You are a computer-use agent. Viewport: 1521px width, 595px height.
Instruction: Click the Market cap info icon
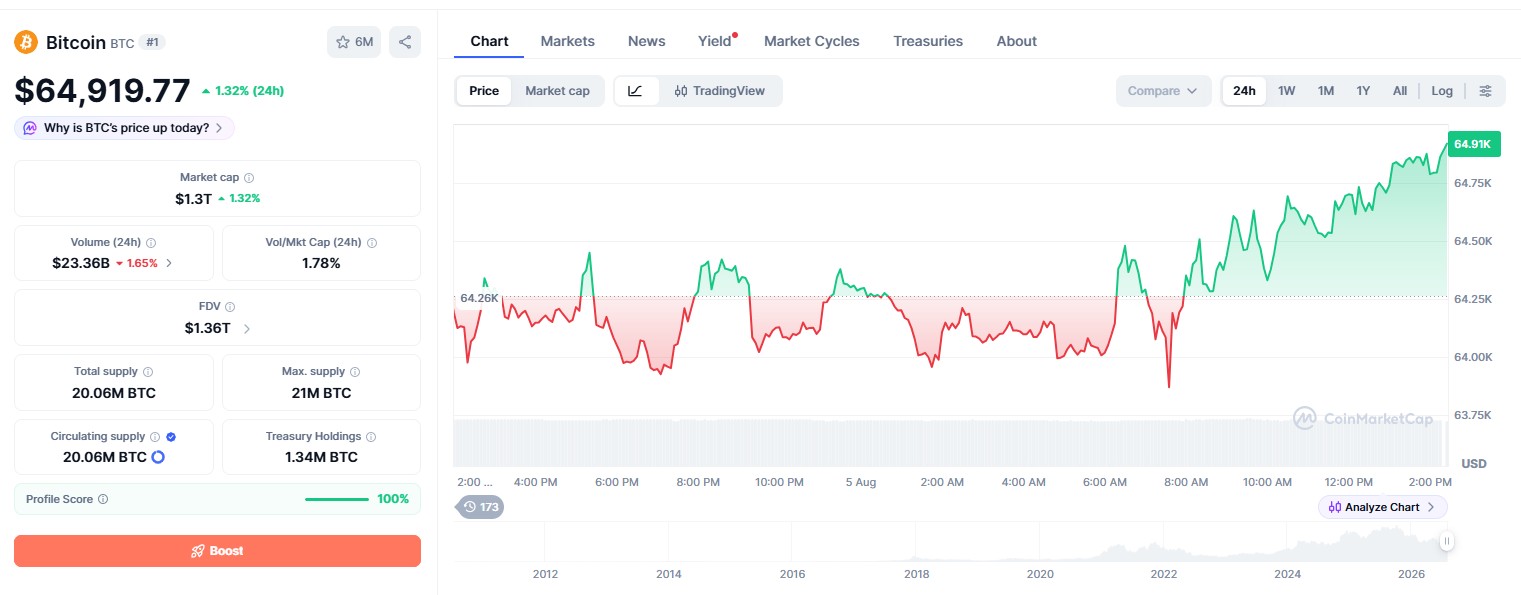[x=249, y=177]
